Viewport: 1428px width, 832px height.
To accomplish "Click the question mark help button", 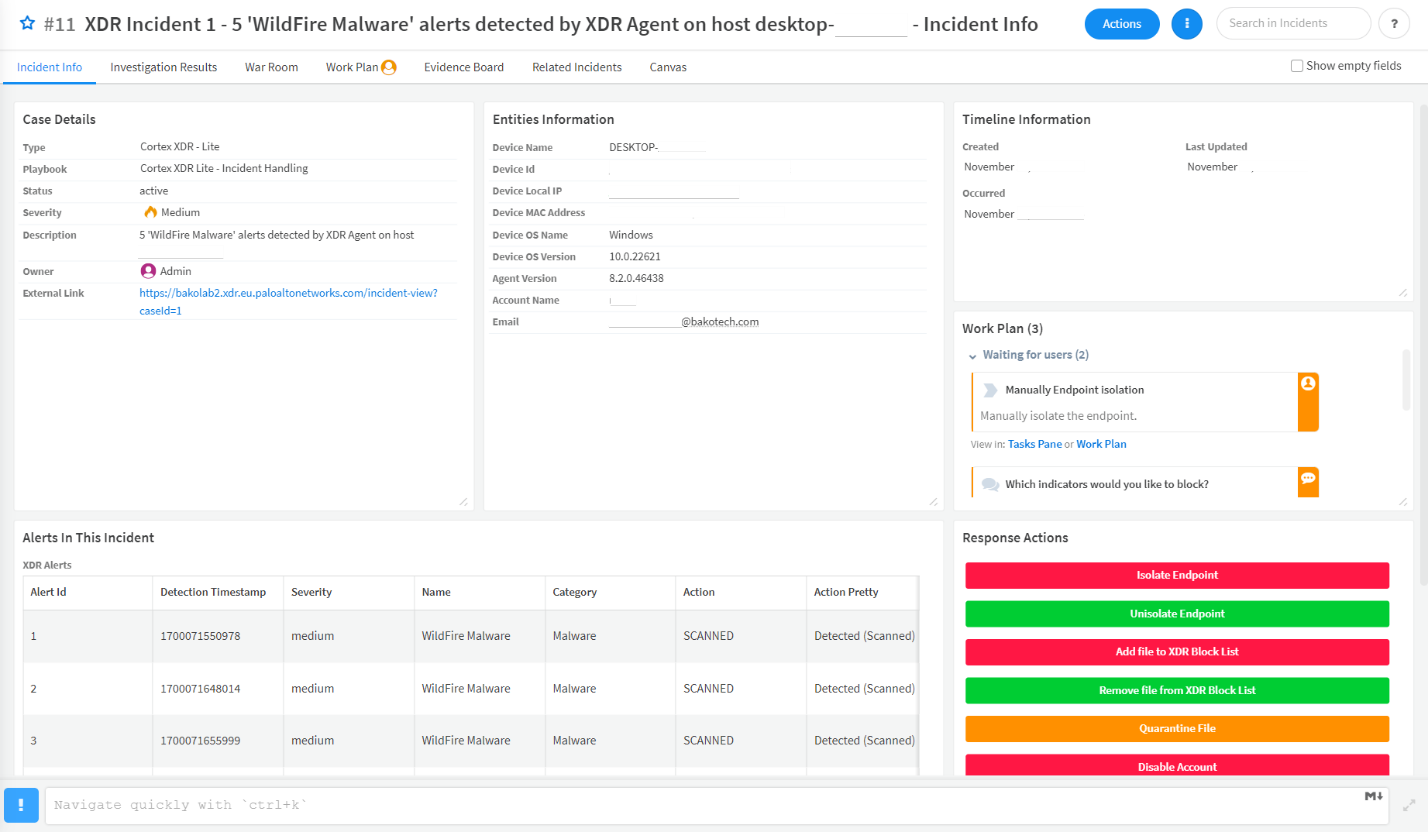I will coord(1394,23).
